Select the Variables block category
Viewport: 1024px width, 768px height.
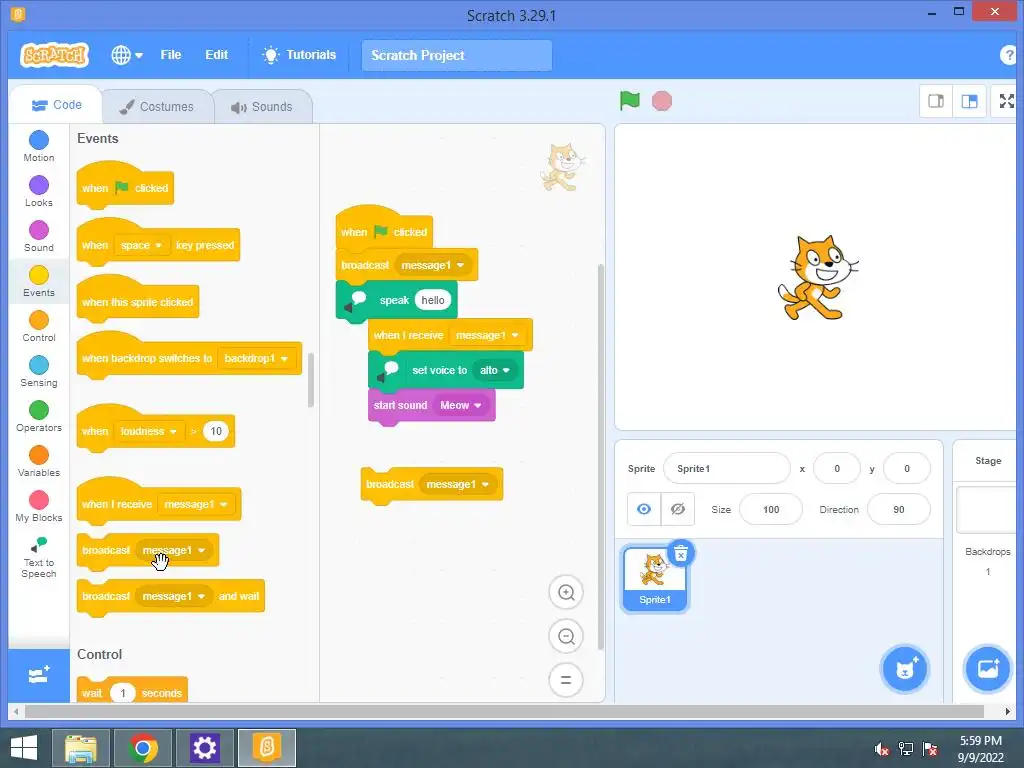point(39,462)
